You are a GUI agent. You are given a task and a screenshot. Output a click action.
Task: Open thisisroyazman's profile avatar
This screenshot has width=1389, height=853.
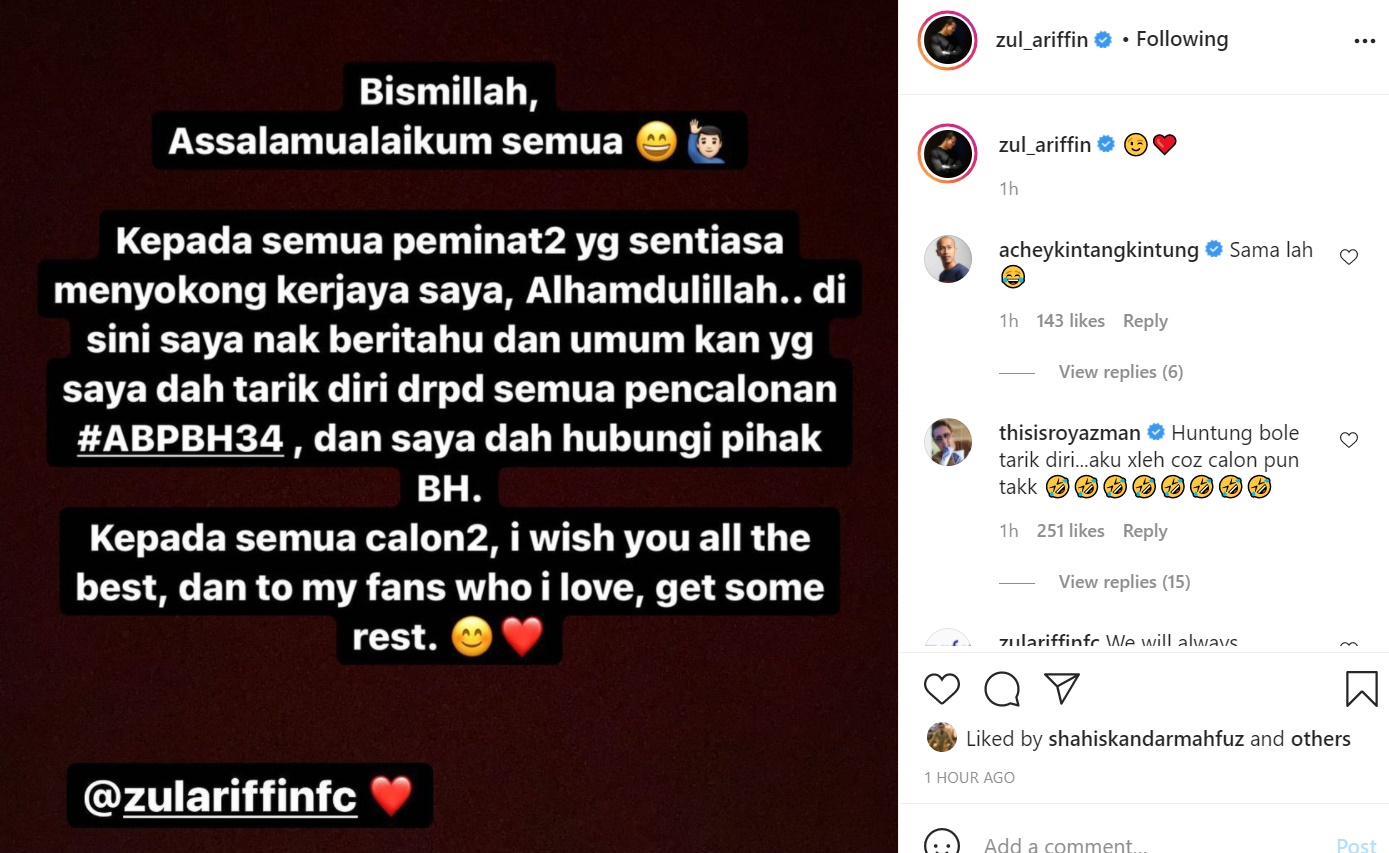point(947,442)
